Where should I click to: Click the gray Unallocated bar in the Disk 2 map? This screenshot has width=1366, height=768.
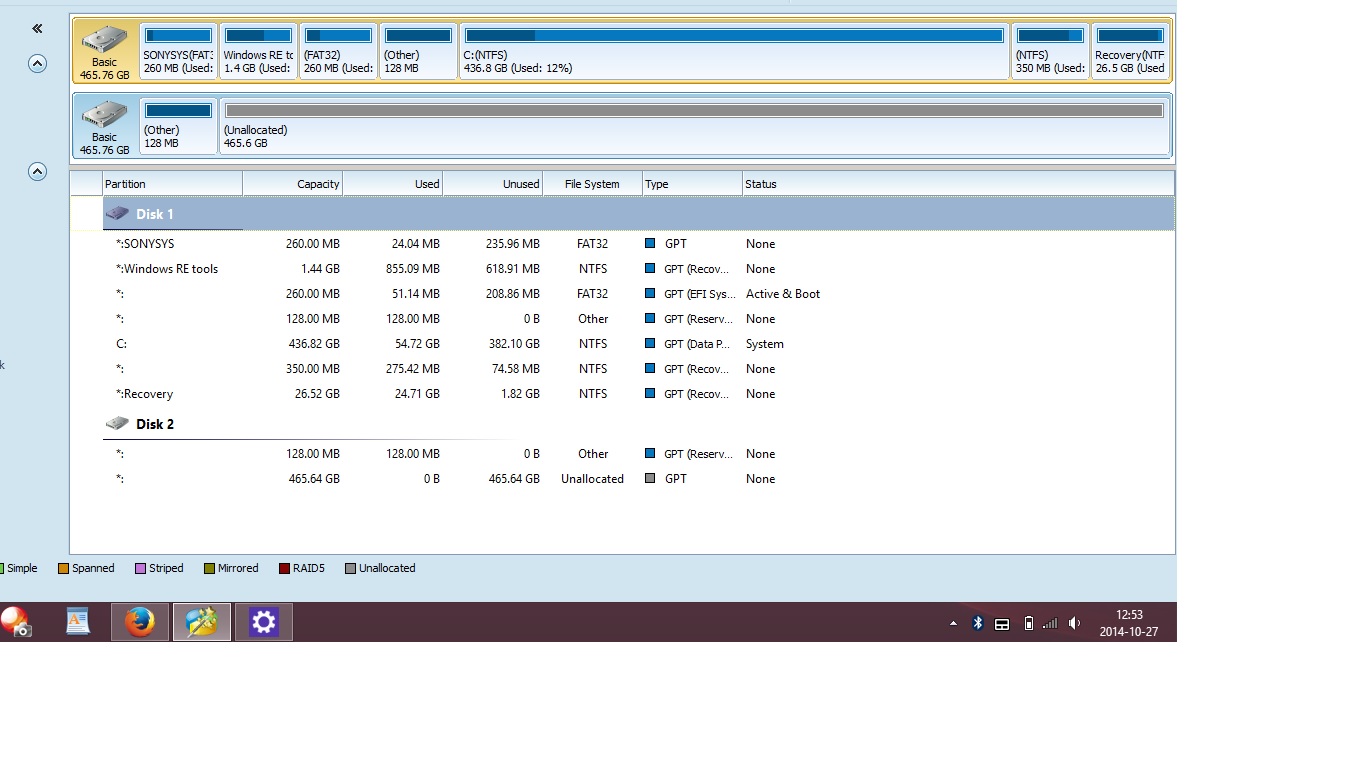click(x=694, y=110)
